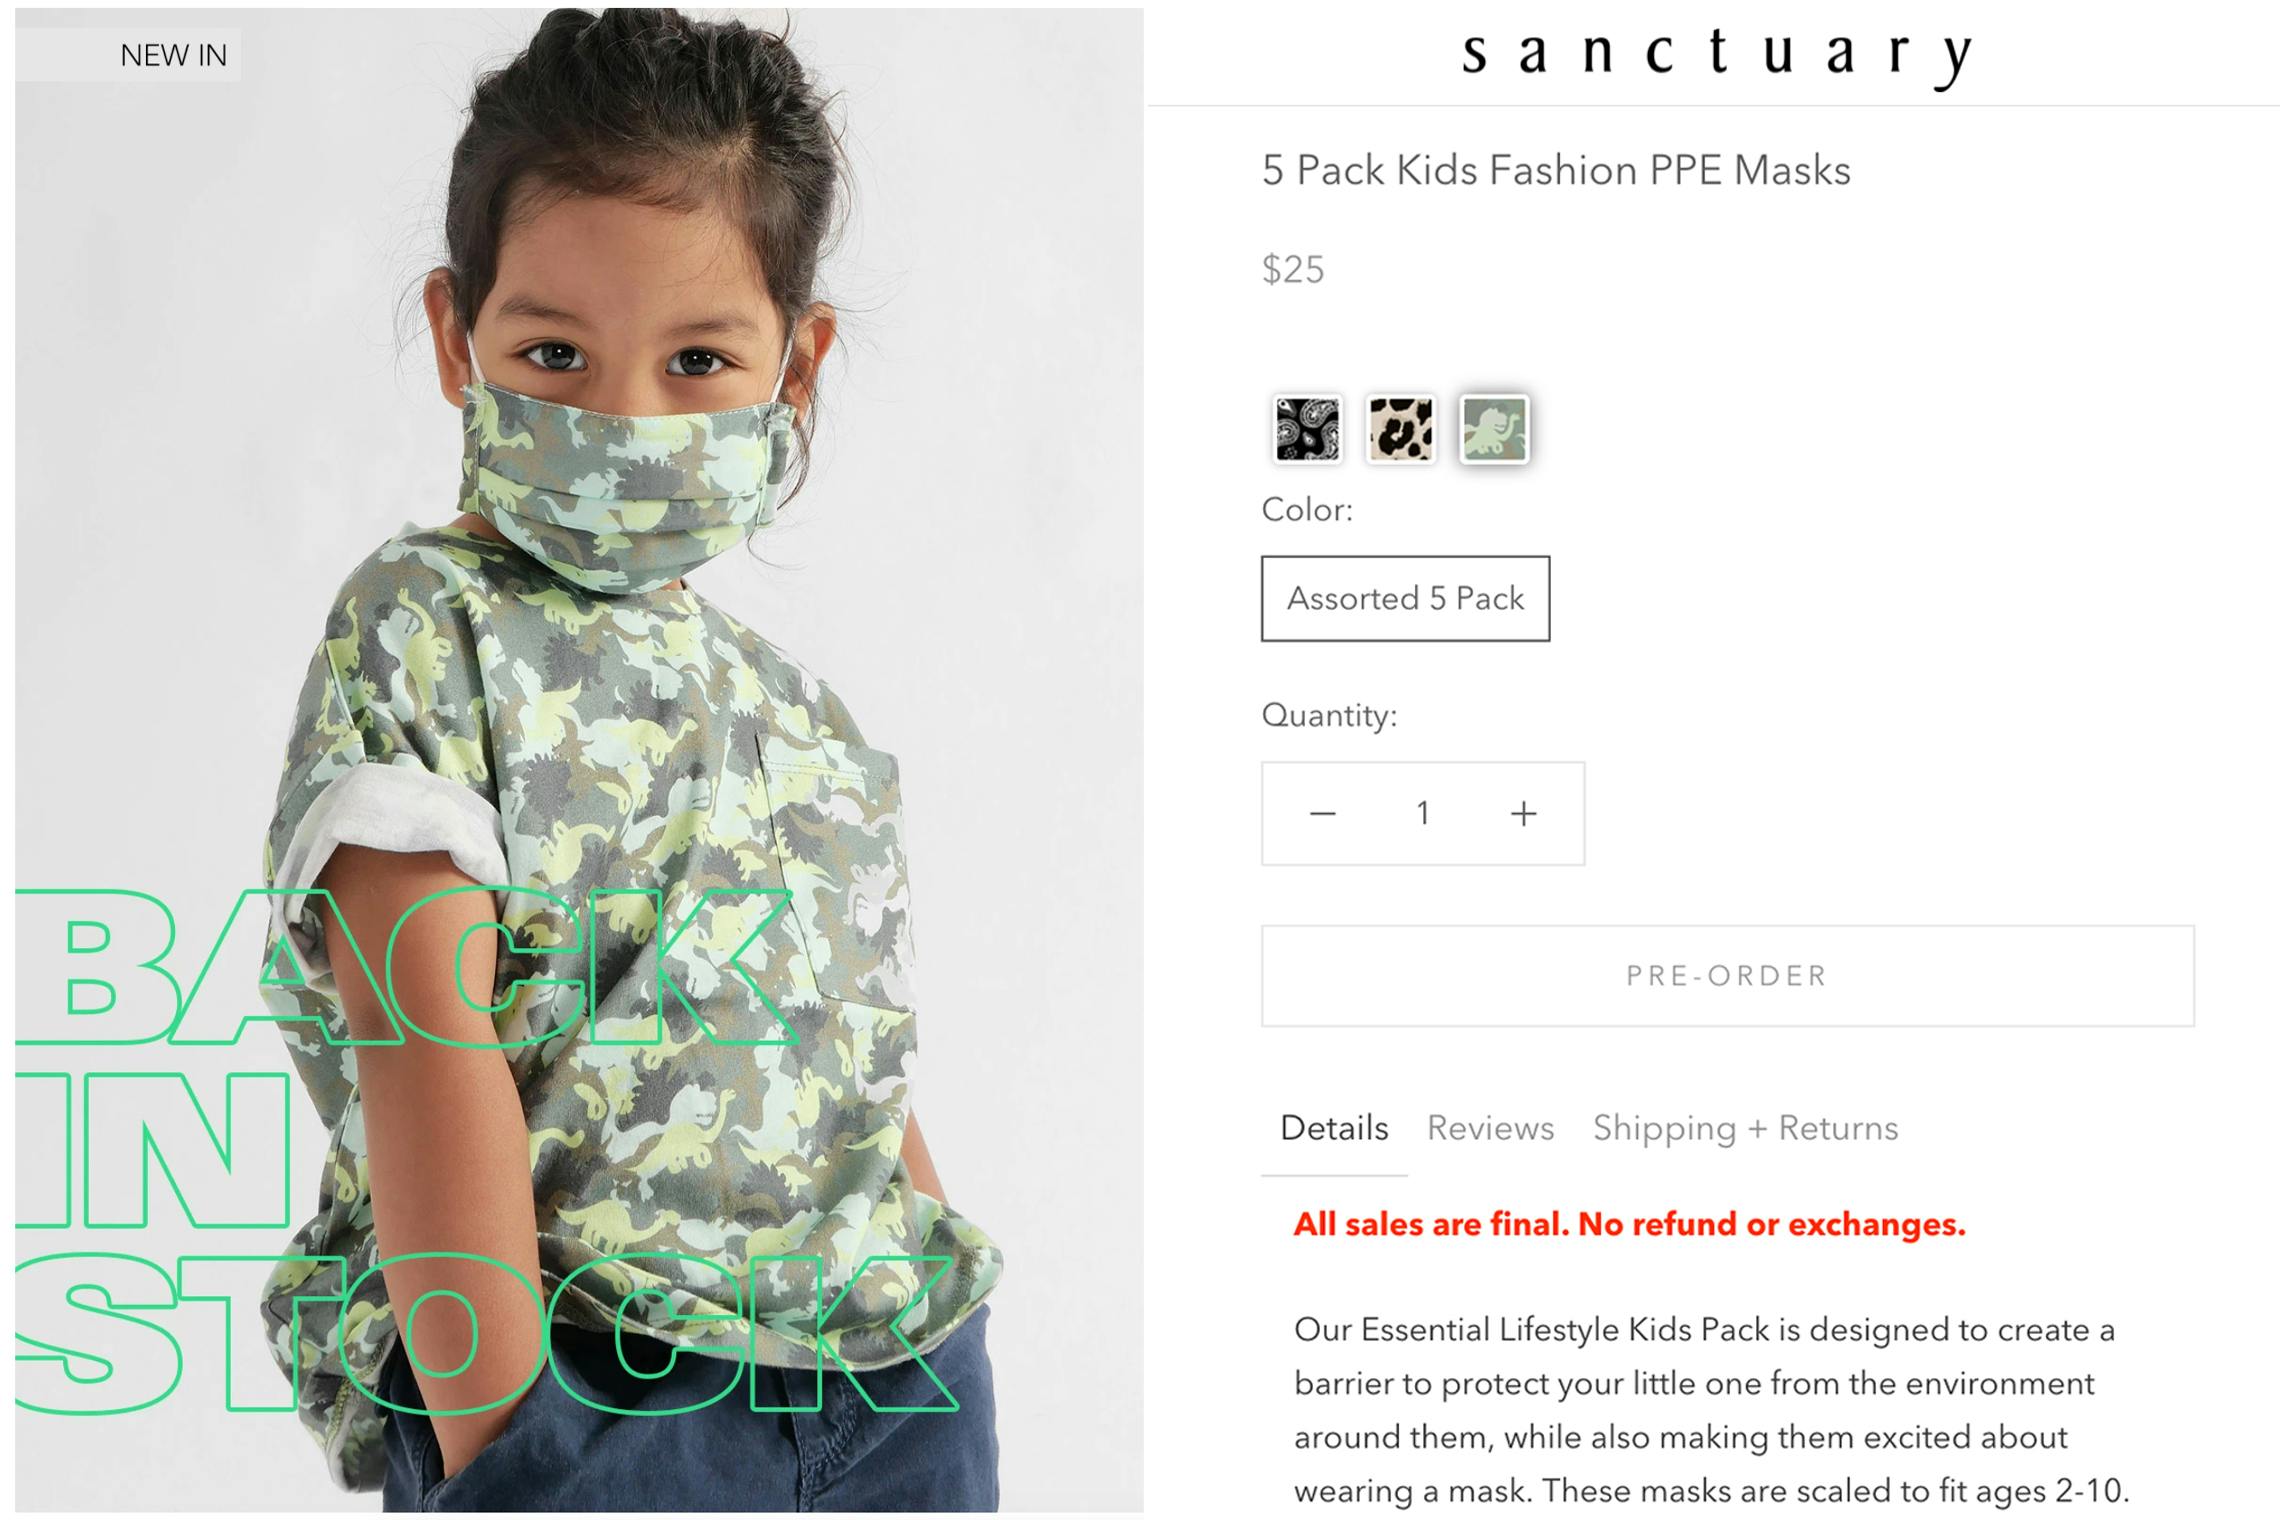
Task: Click the NEW IN badge
Action: [173, 55]
